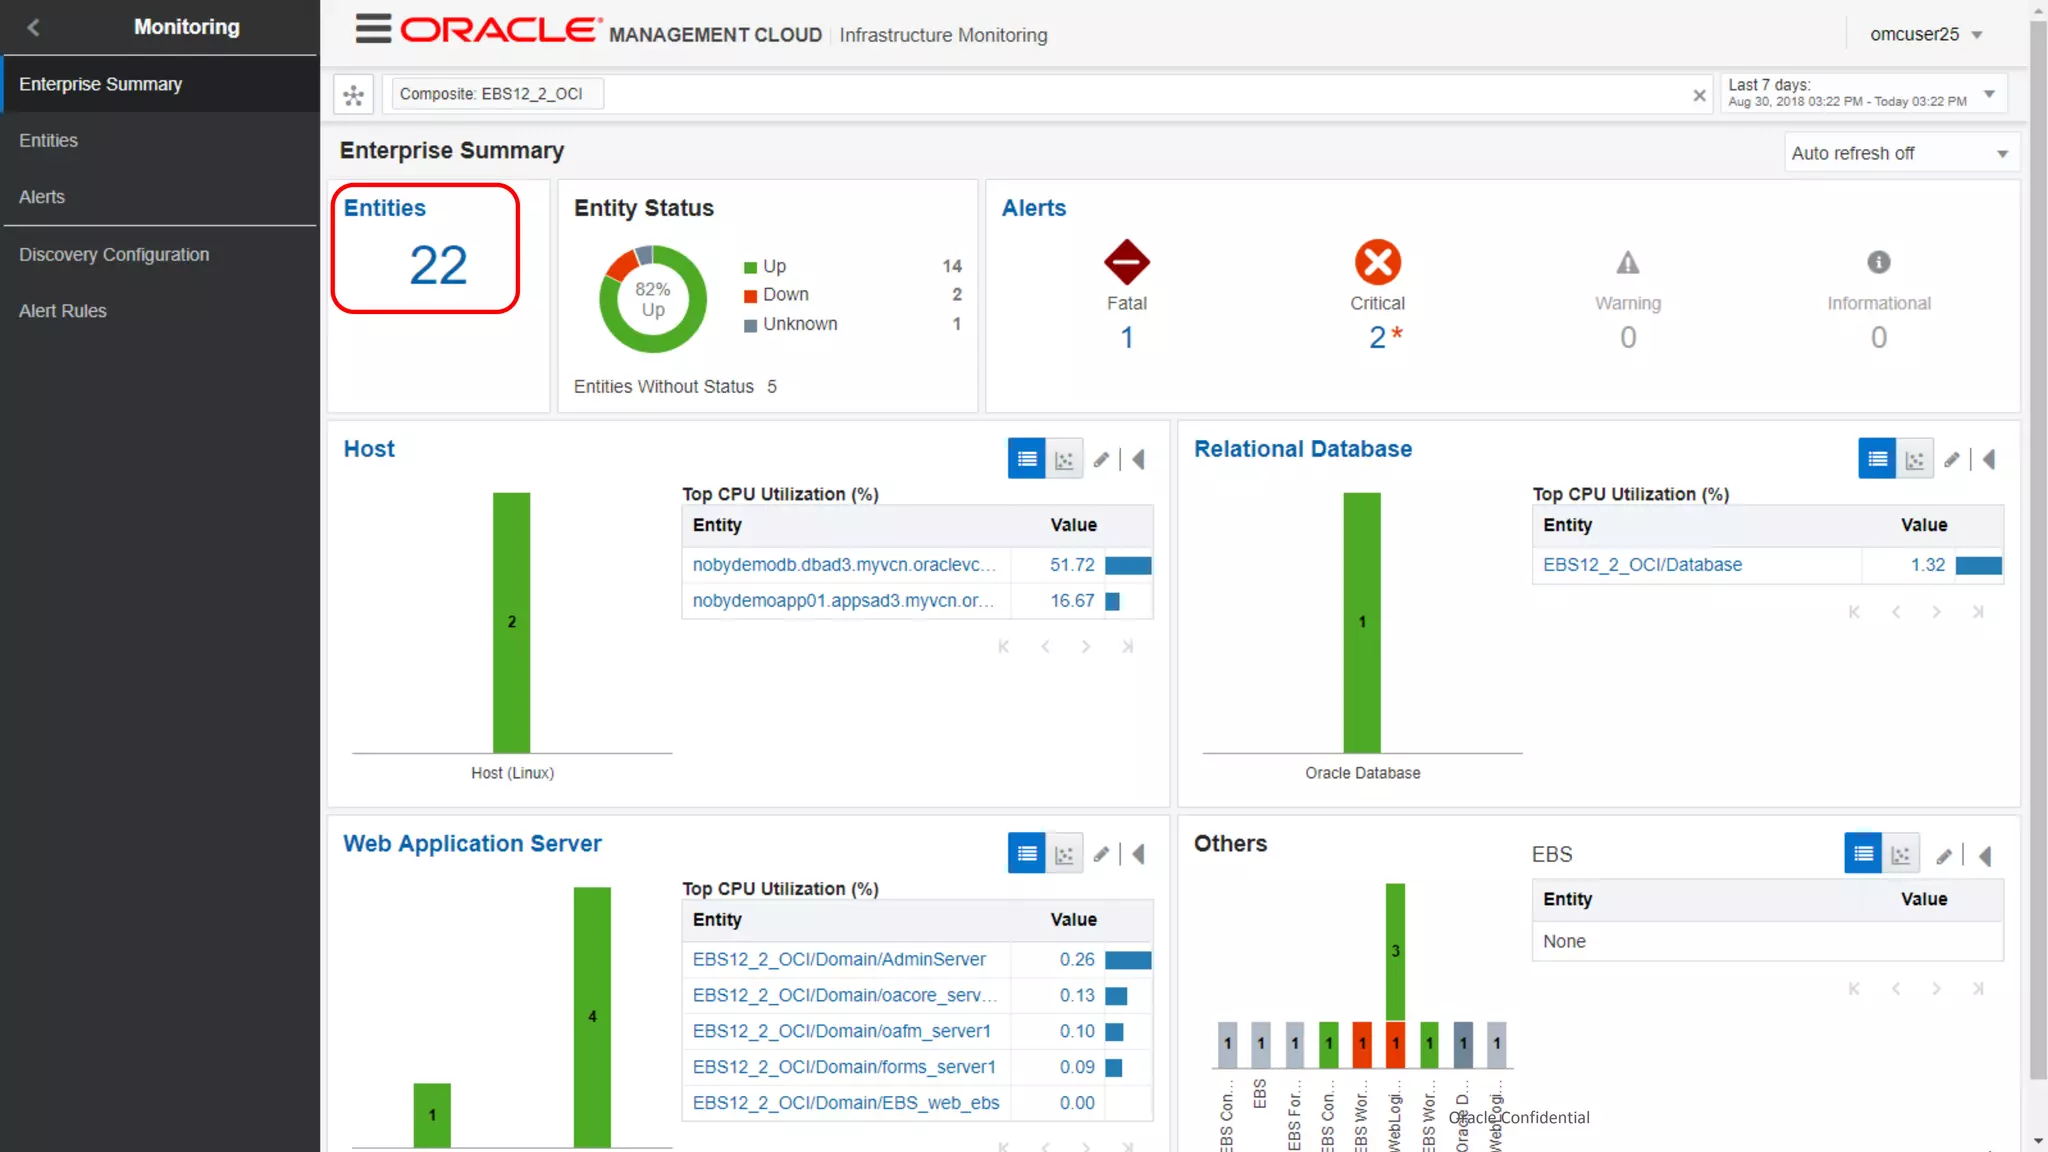
Task: Open the omcuser25 user dropdown
Action: point(1926,34)
